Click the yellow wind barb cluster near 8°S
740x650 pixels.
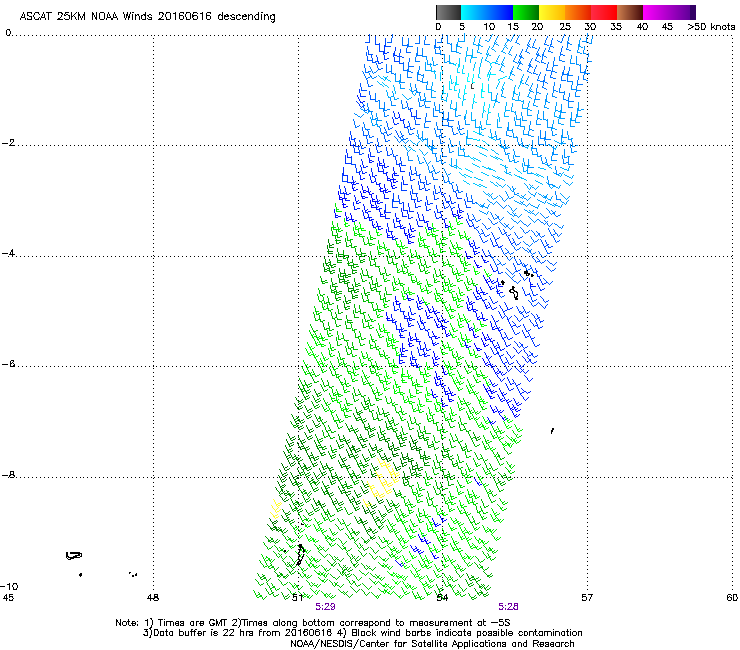tap(384, 480)
